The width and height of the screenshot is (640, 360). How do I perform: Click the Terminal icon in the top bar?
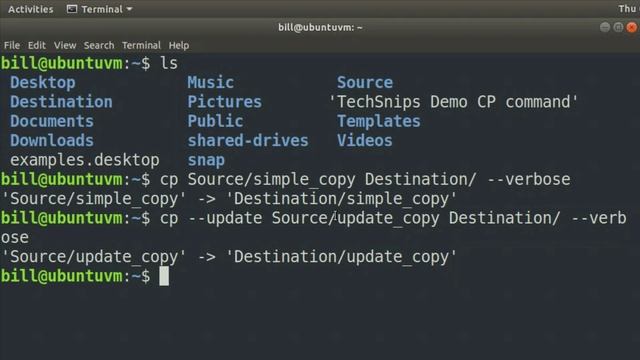tap(72, 9)
